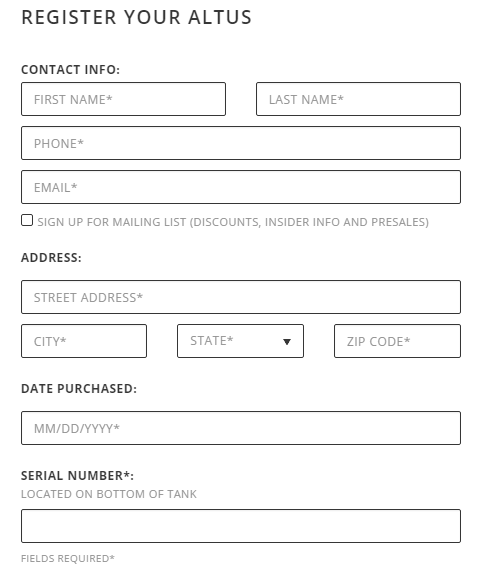Image resolution: width=477 pixels, height=584 pixels.
Task: Click the 'Address:' section label
Action: pos(51,257)
